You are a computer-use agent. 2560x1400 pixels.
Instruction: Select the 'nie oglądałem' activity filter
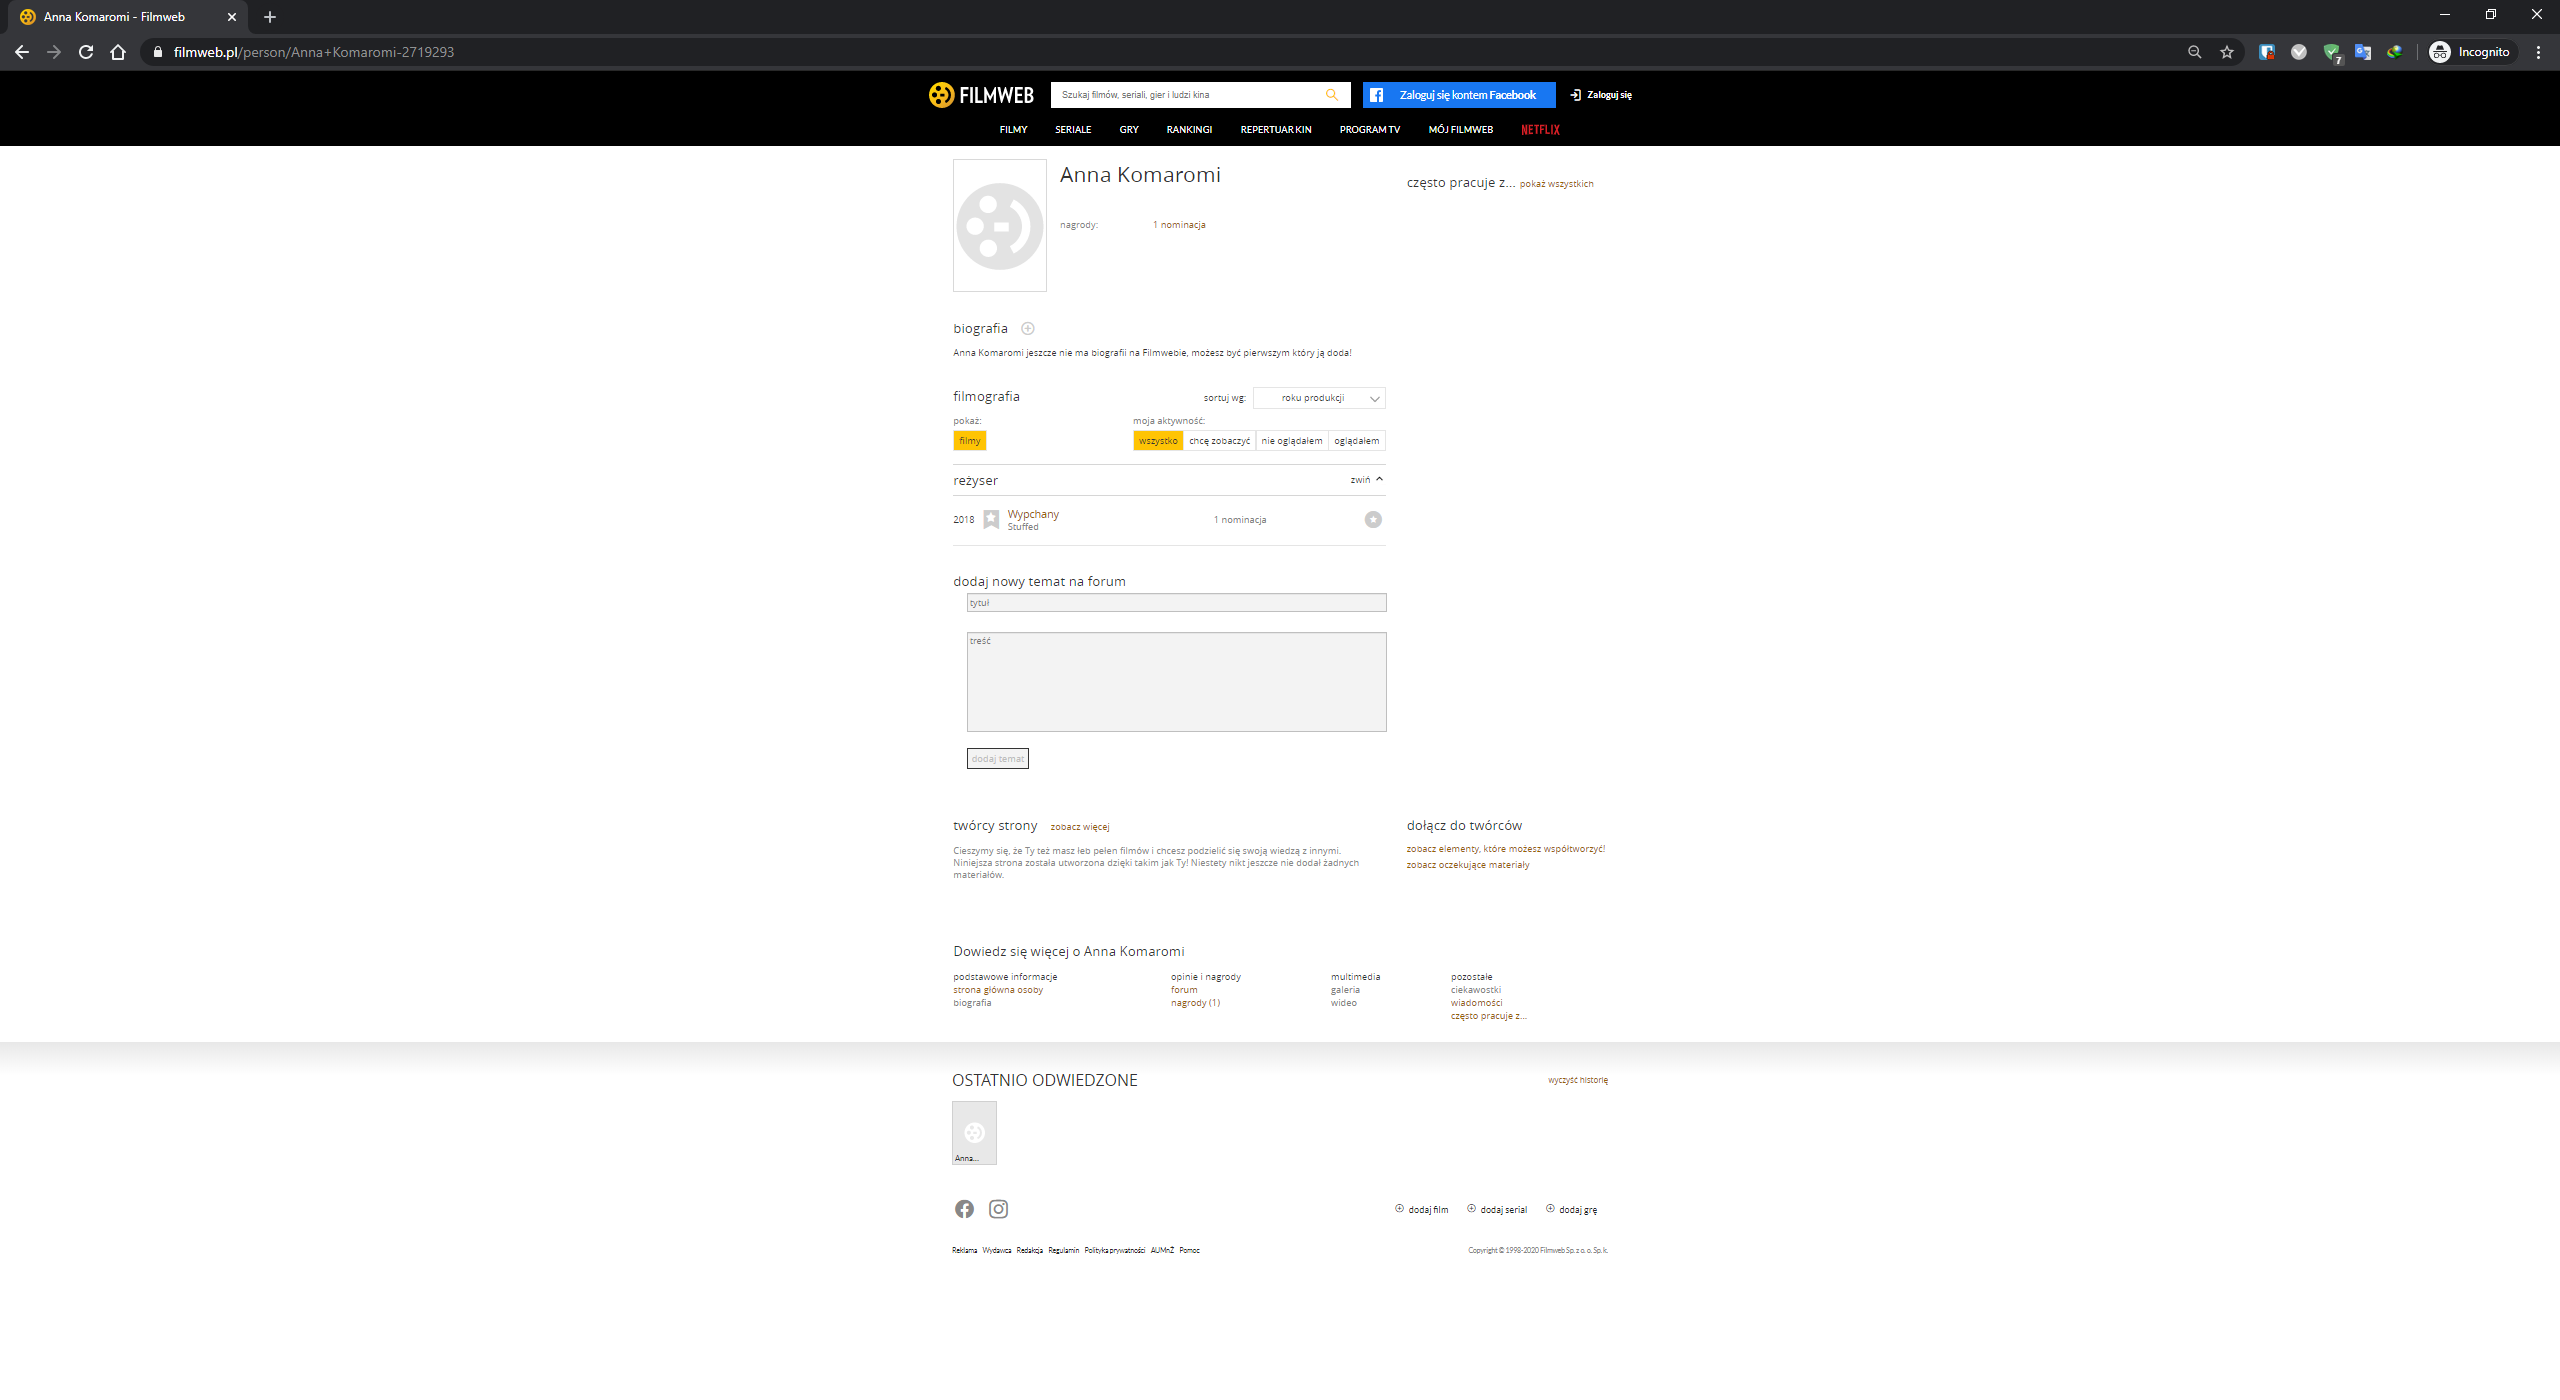click(1291, 441)
